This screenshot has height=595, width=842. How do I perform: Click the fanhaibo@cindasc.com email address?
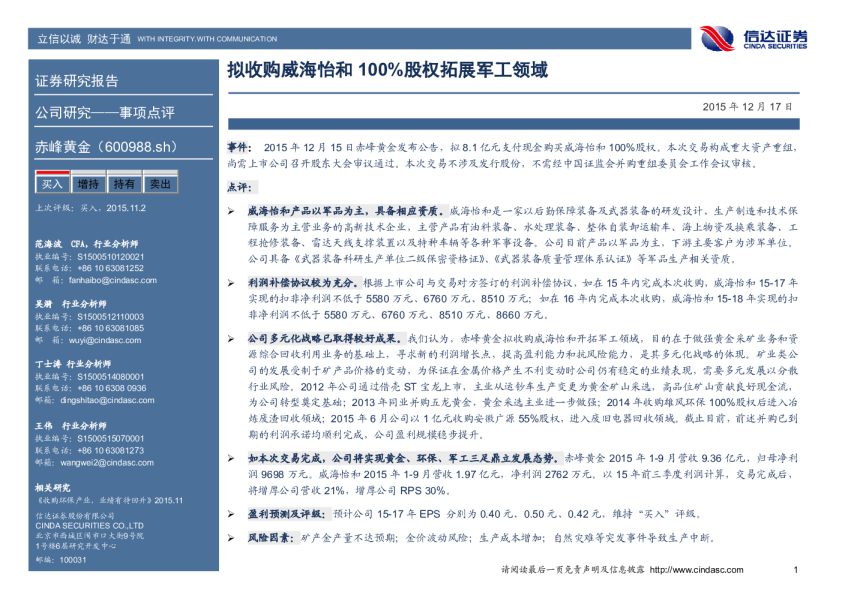104,281
